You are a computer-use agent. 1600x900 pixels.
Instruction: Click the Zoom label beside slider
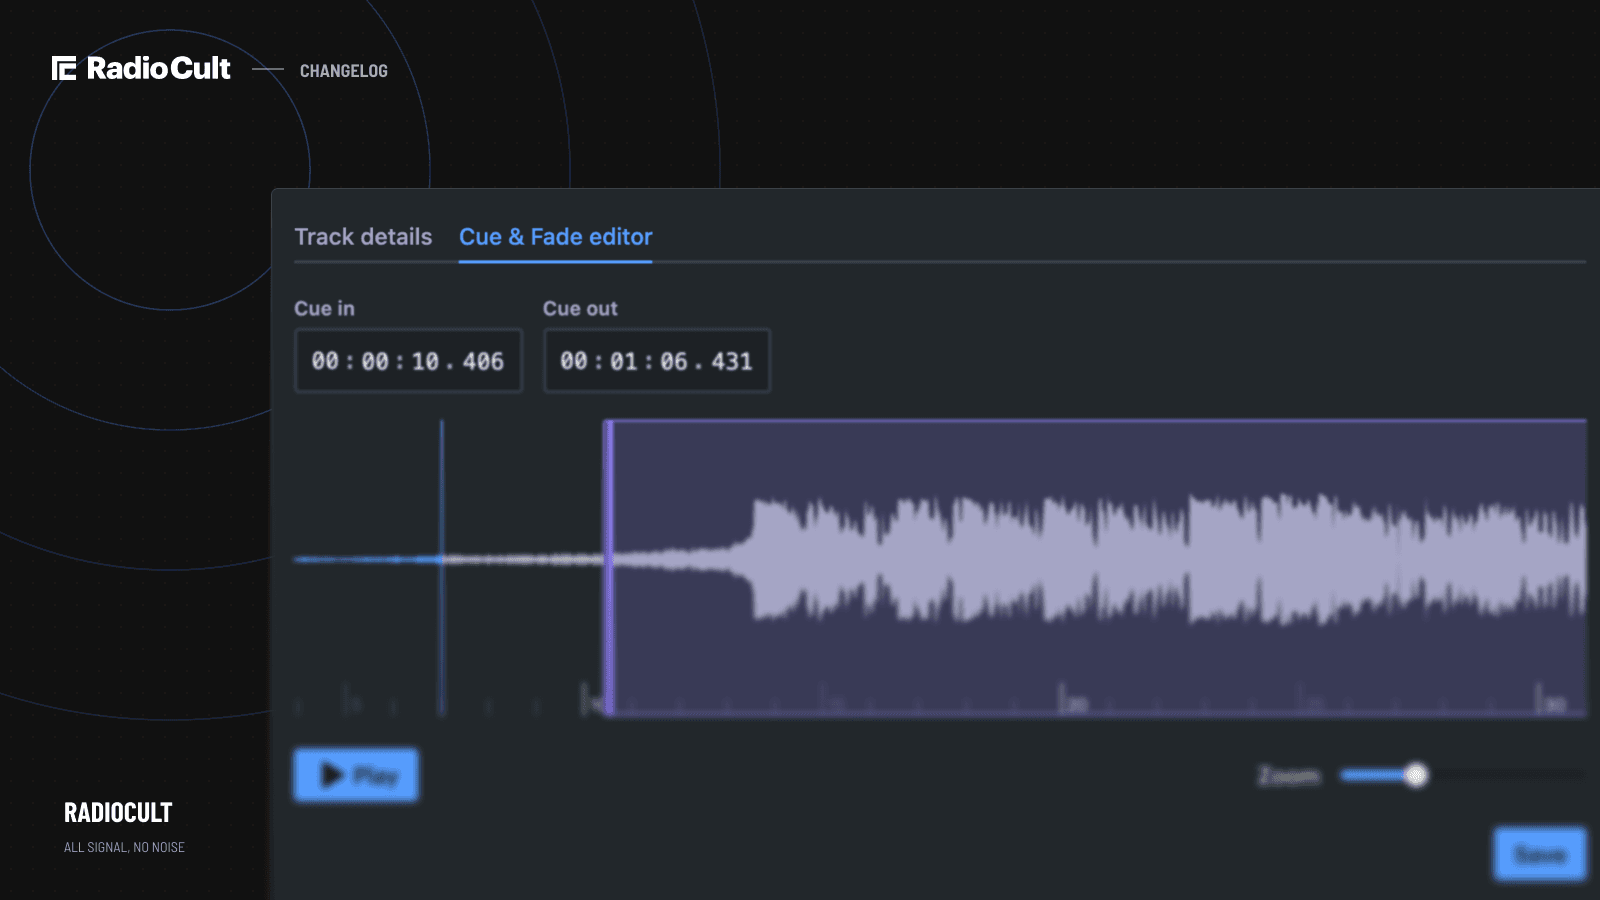pos(1289,775)
